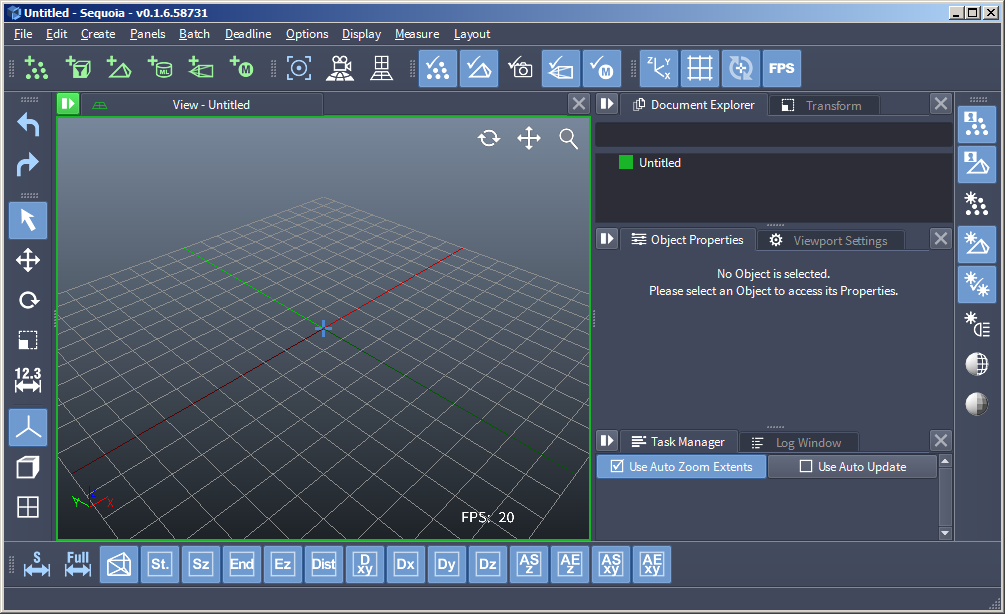The image size is (1005, 614).
Task: Click the Create Point Region icon with cylinder
Action: (x=160, y=68)
